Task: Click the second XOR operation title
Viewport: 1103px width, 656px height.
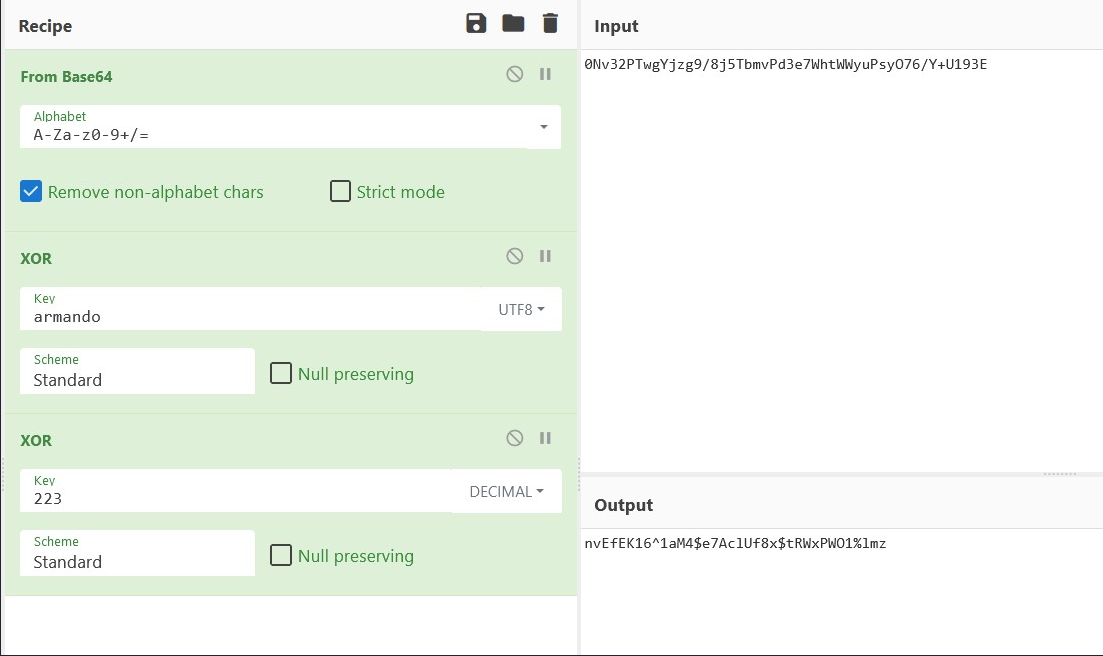Action: (36, 440)
